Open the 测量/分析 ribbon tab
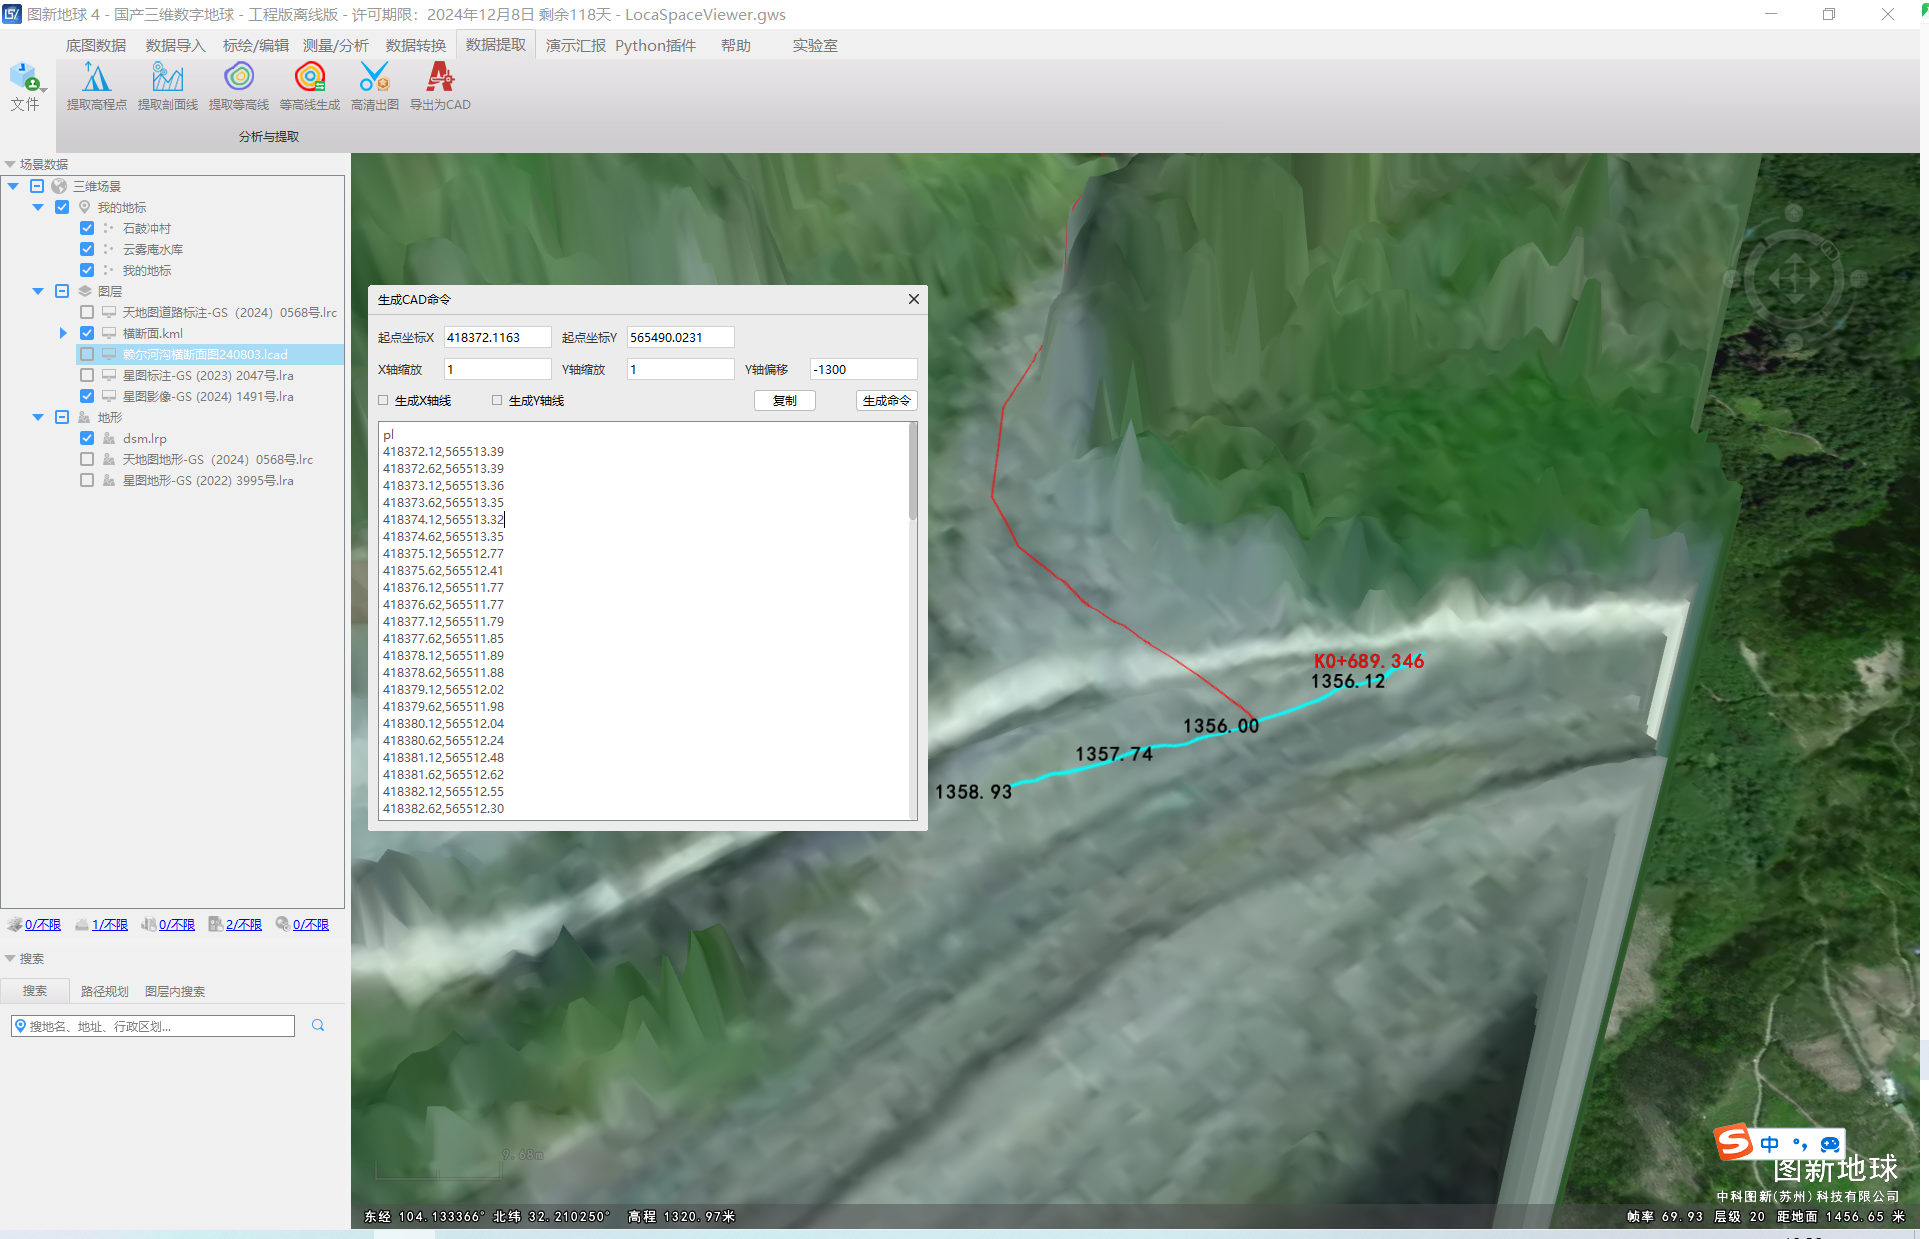Viewport: 1929px width, 1239px height. tap(335, 45)
